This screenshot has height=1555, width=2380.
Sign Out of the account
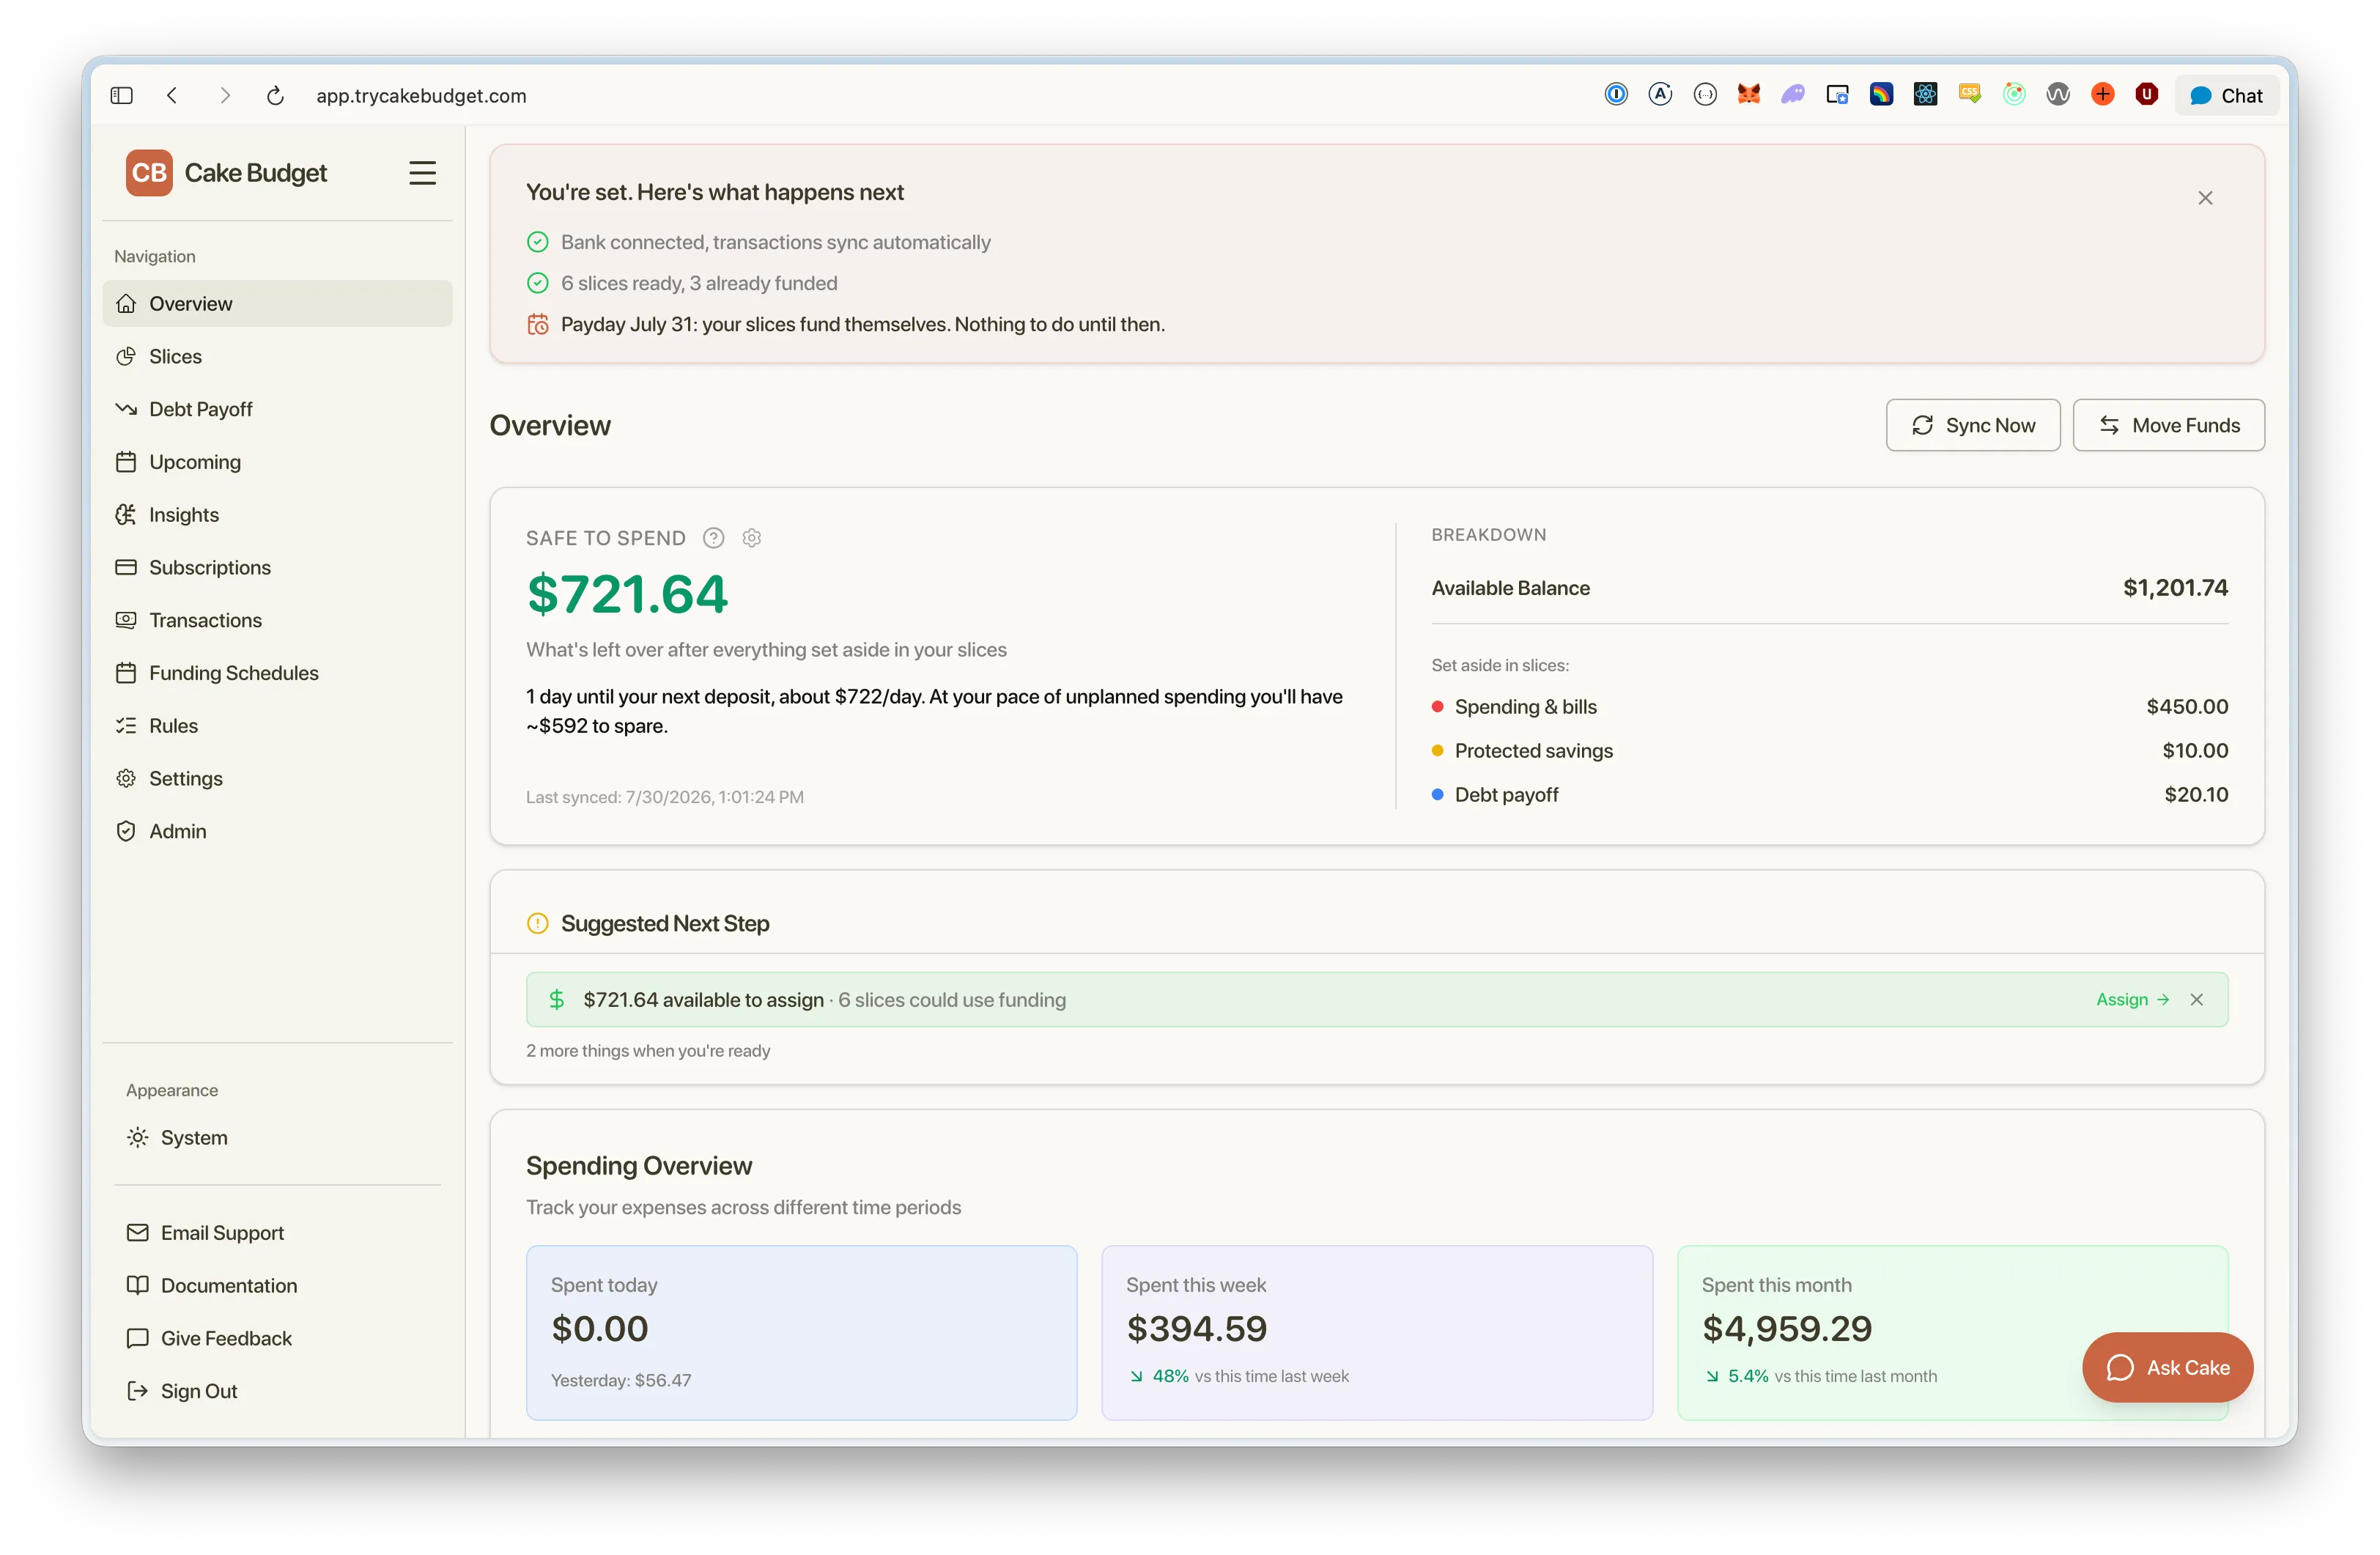click(x=277, y=1391)
